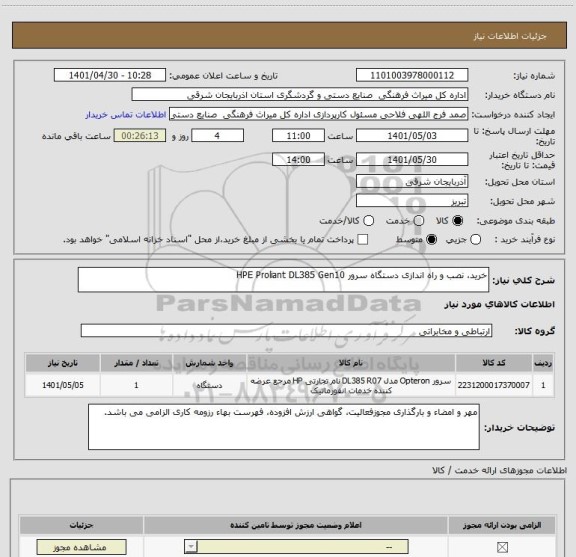The image size is (576, 557).
Task: Open the اطلاعات تماس خریدار link
Action: (x=126, y=115)
